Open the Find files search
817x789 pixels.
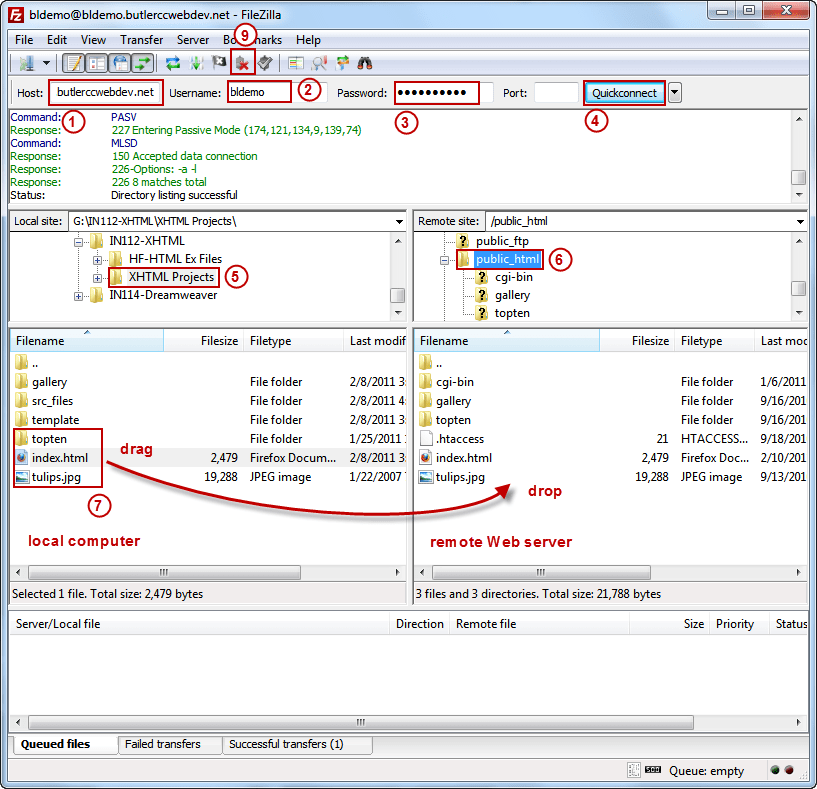366,62
